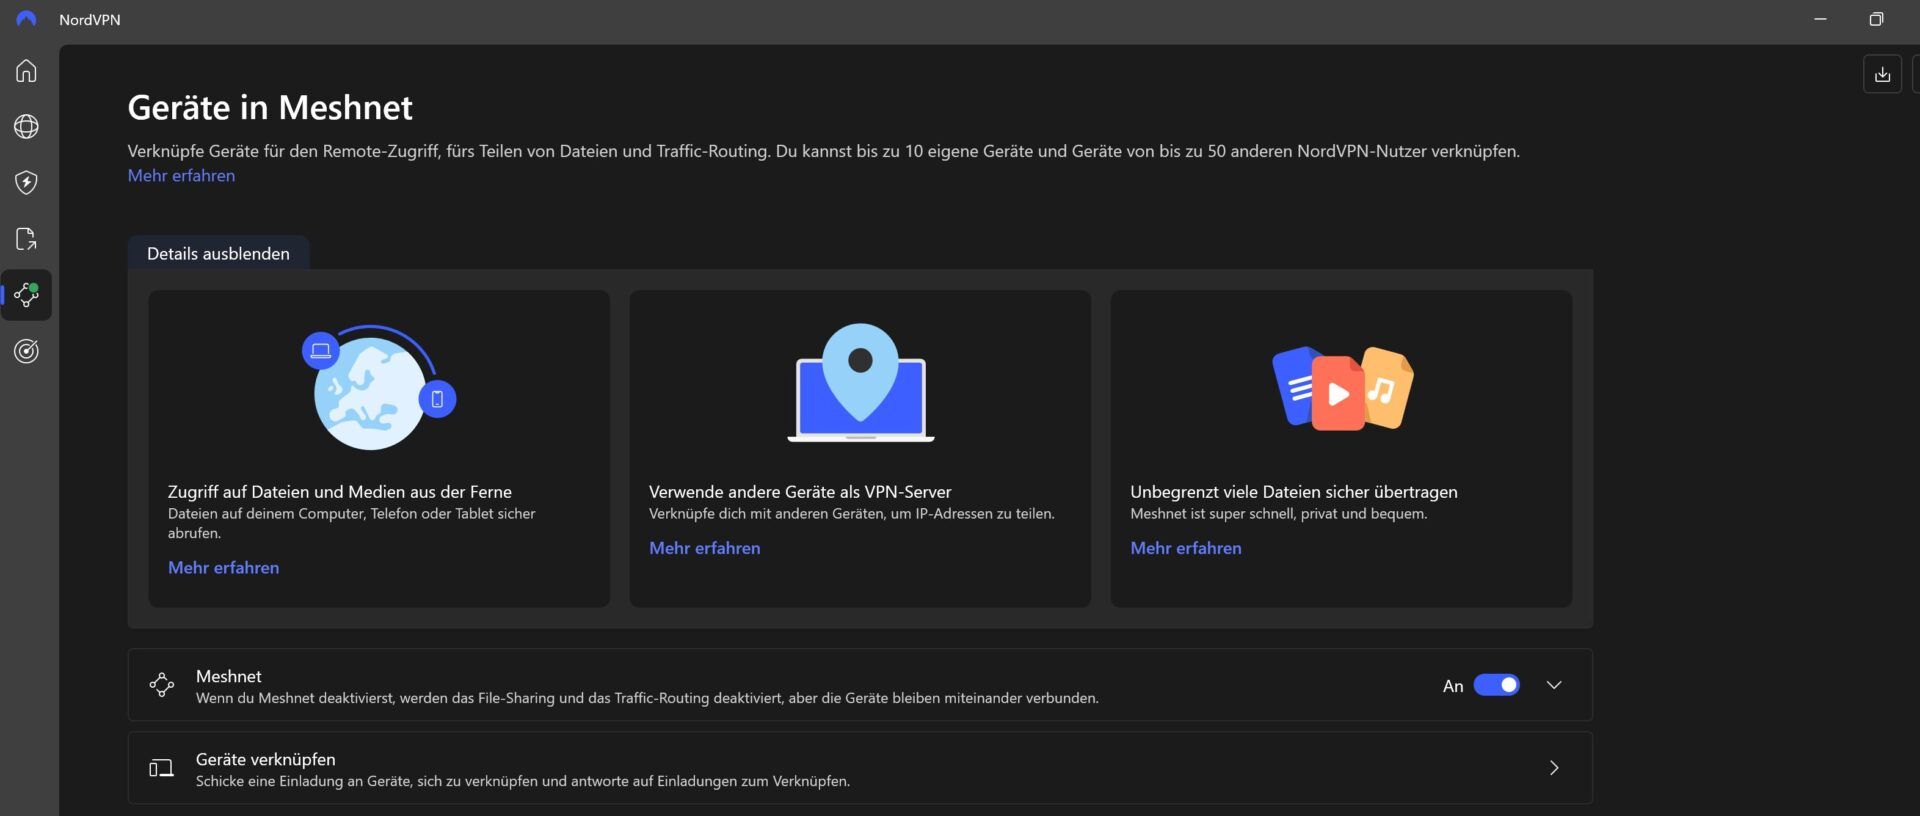Image resolution: width=1920 pixels, height=816 pixels.
Task: Open Mehr erfahren under VPN-Server card
Action: 704,548
